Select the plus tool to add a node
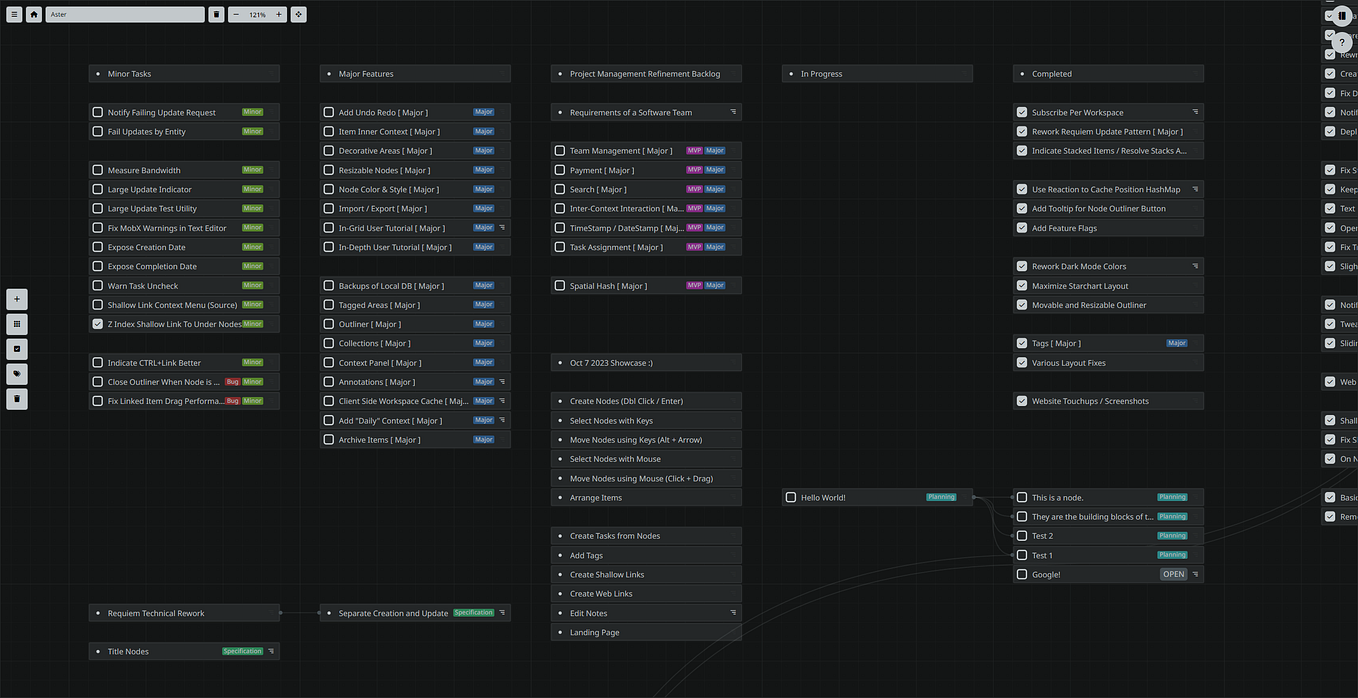1358x698 pixels. 16,298
